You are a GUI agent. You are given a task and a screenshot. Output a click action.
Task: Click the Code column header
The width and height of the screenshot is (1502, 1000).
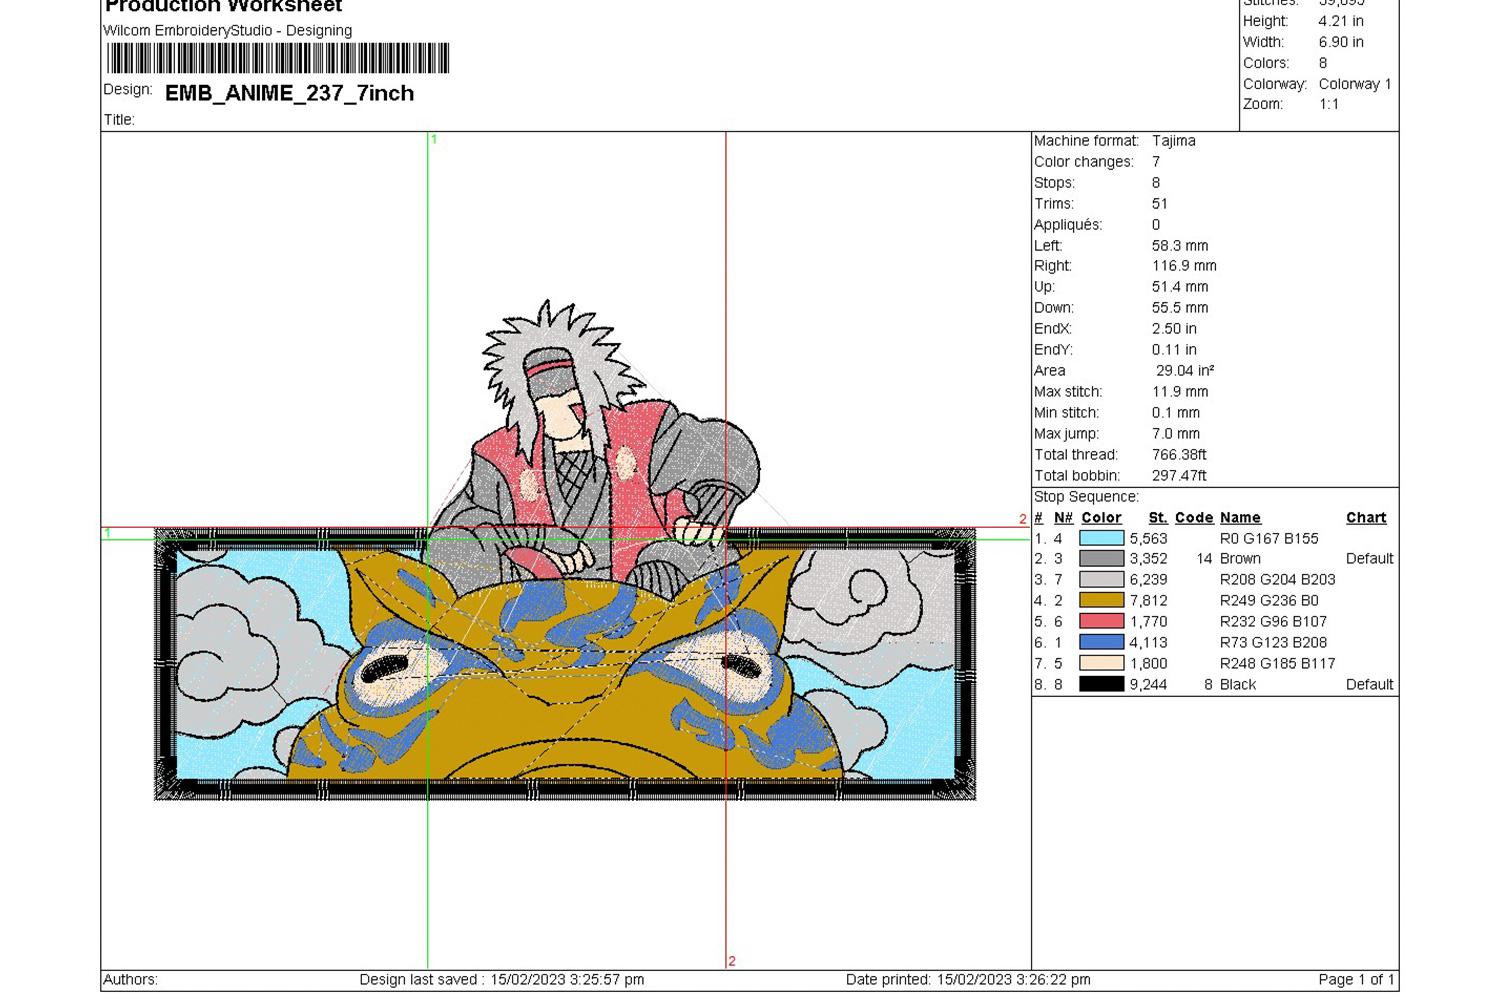(x=1194, y=518)
